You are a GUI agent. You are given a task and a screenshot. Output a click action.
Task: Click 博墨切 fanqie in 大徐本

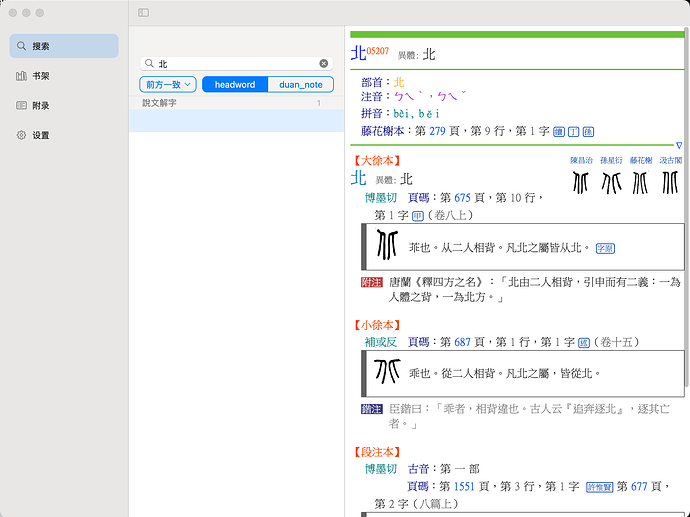pos(381,198)
